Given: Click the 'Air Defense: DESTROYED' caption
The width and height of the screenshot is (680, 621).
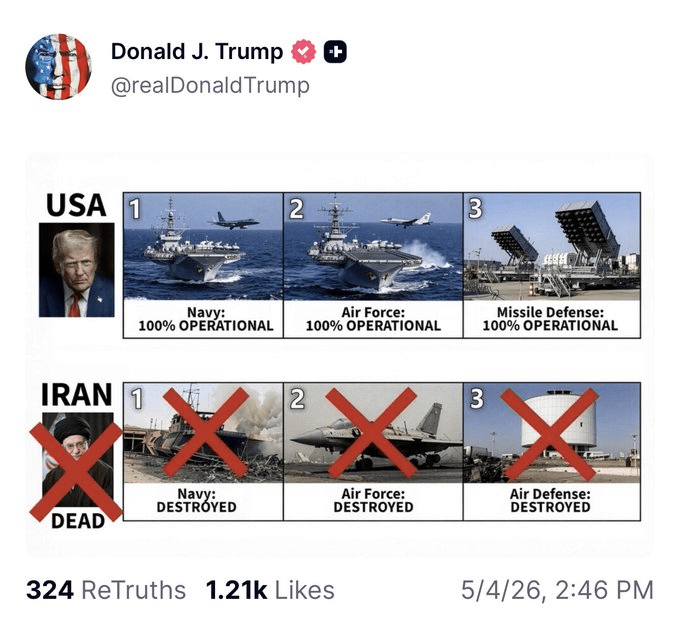Looking at the screenshot, I should (x=550, y=500).
